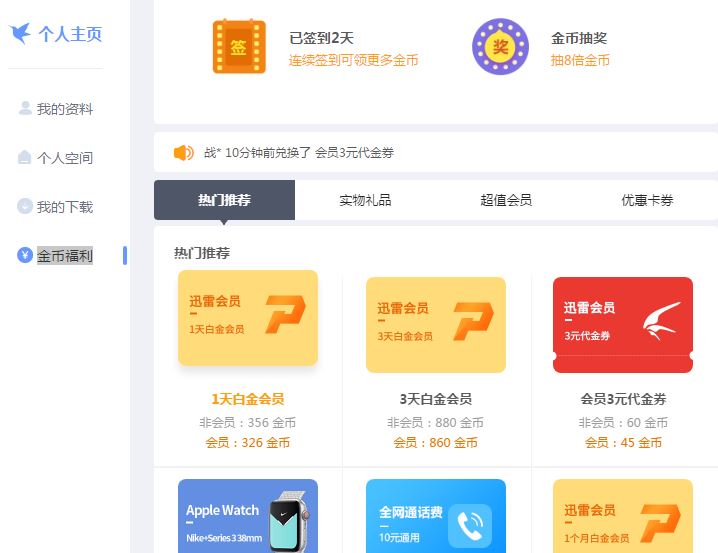Image resolution: width=718 pixels, height=553 pixels.
Task: Switch to the 热门推荐 tab
Action: pos(224,200)
